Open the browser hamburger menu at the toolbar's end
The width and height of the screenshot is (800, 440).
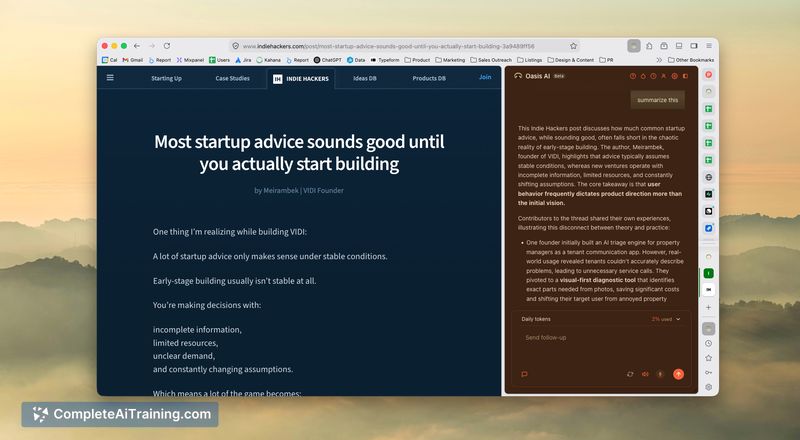pyautogui.click(x=709, y=46)
